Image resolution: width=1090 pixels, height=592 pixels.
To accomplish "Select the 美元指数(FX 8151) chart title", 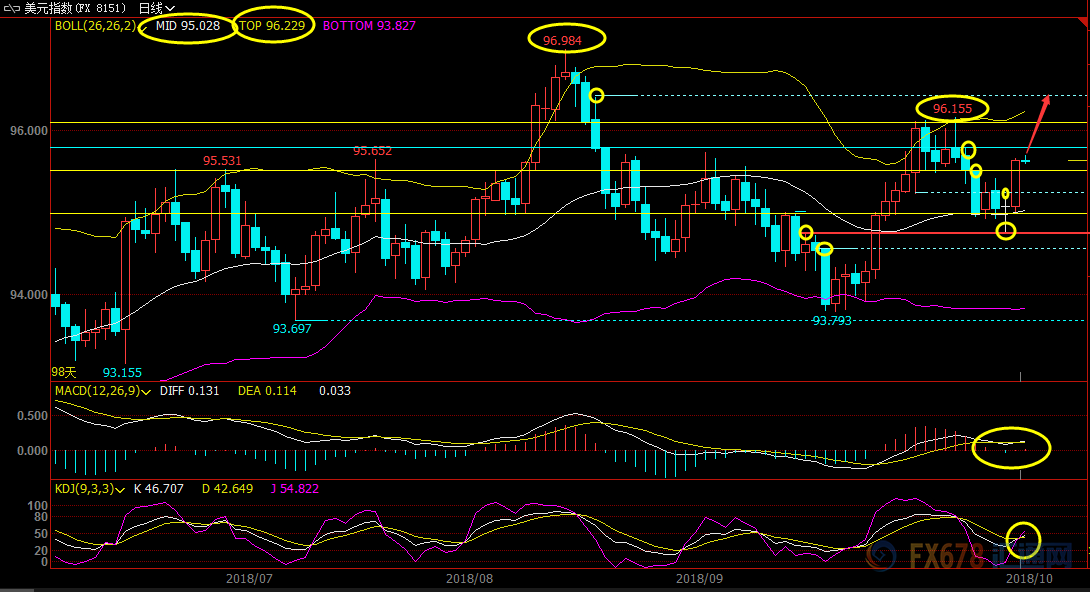I will point(75,8).
